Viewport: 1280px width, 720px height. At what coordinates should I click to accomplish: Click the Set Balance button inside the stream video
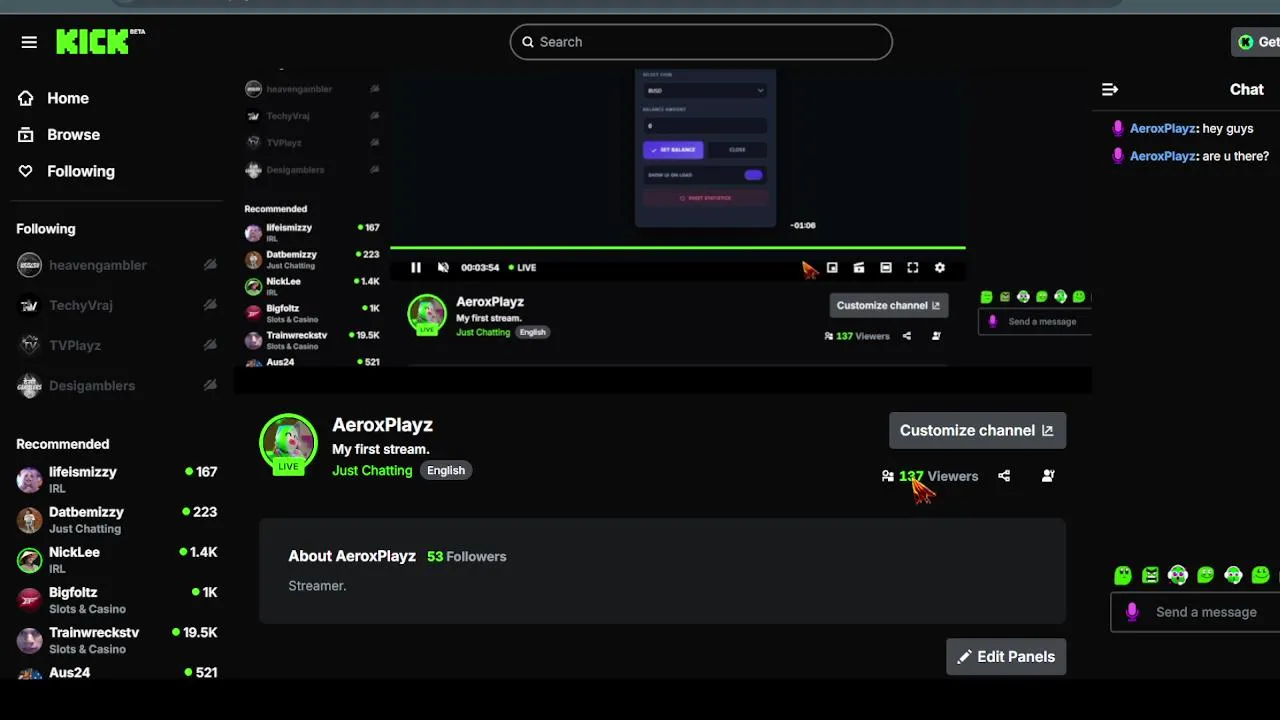673,150
